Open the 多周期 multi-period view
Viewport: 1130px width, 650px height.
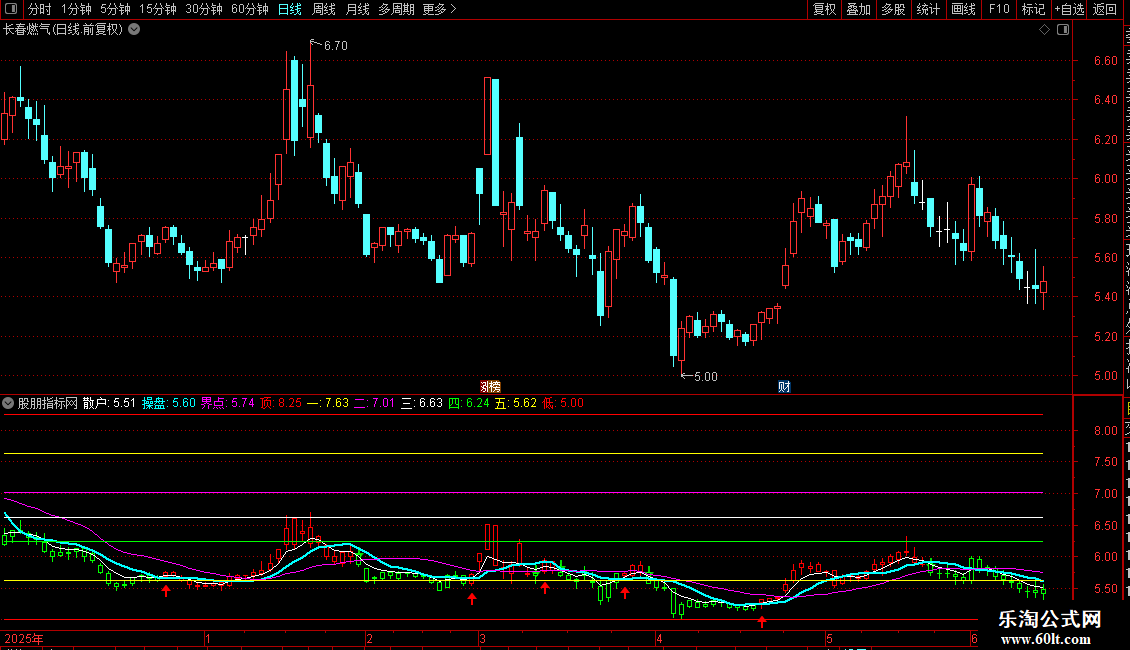click(x=396, y=9)
